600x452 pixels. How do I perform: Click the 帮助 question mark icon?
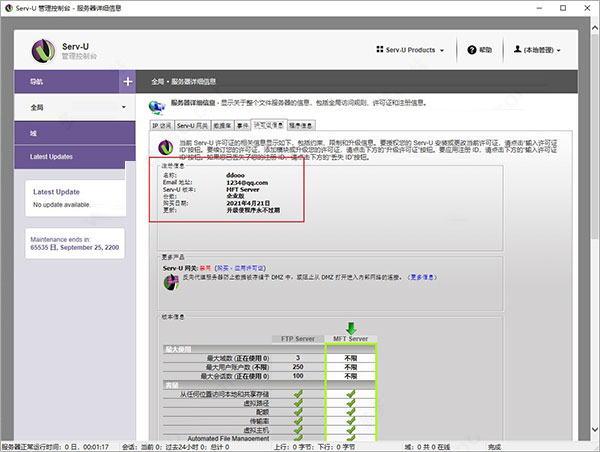(x=471, y=49)
